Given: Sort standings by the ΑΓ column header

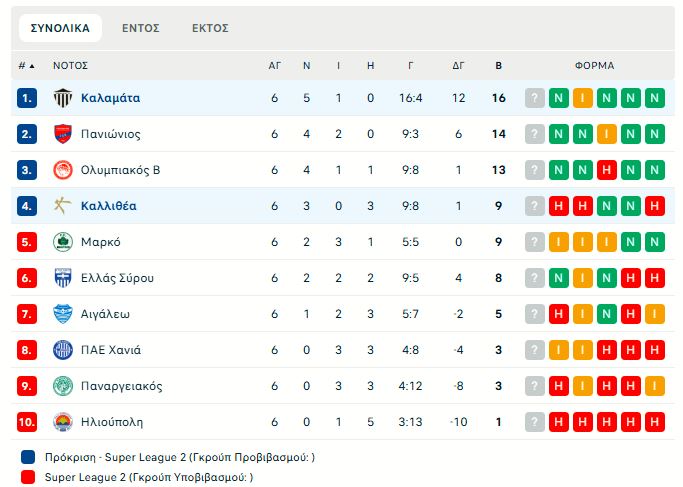Looking at the screenshot, I should click(x=275, y=66).
